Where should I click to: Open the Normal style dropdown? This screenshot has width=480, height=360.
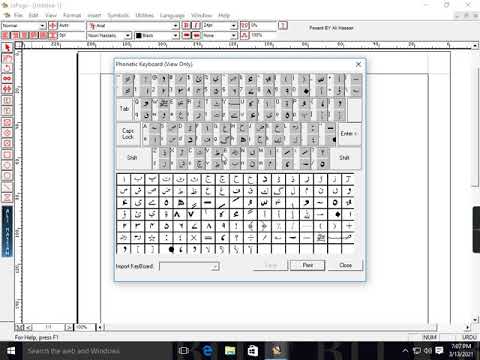(x=43, y=26)
